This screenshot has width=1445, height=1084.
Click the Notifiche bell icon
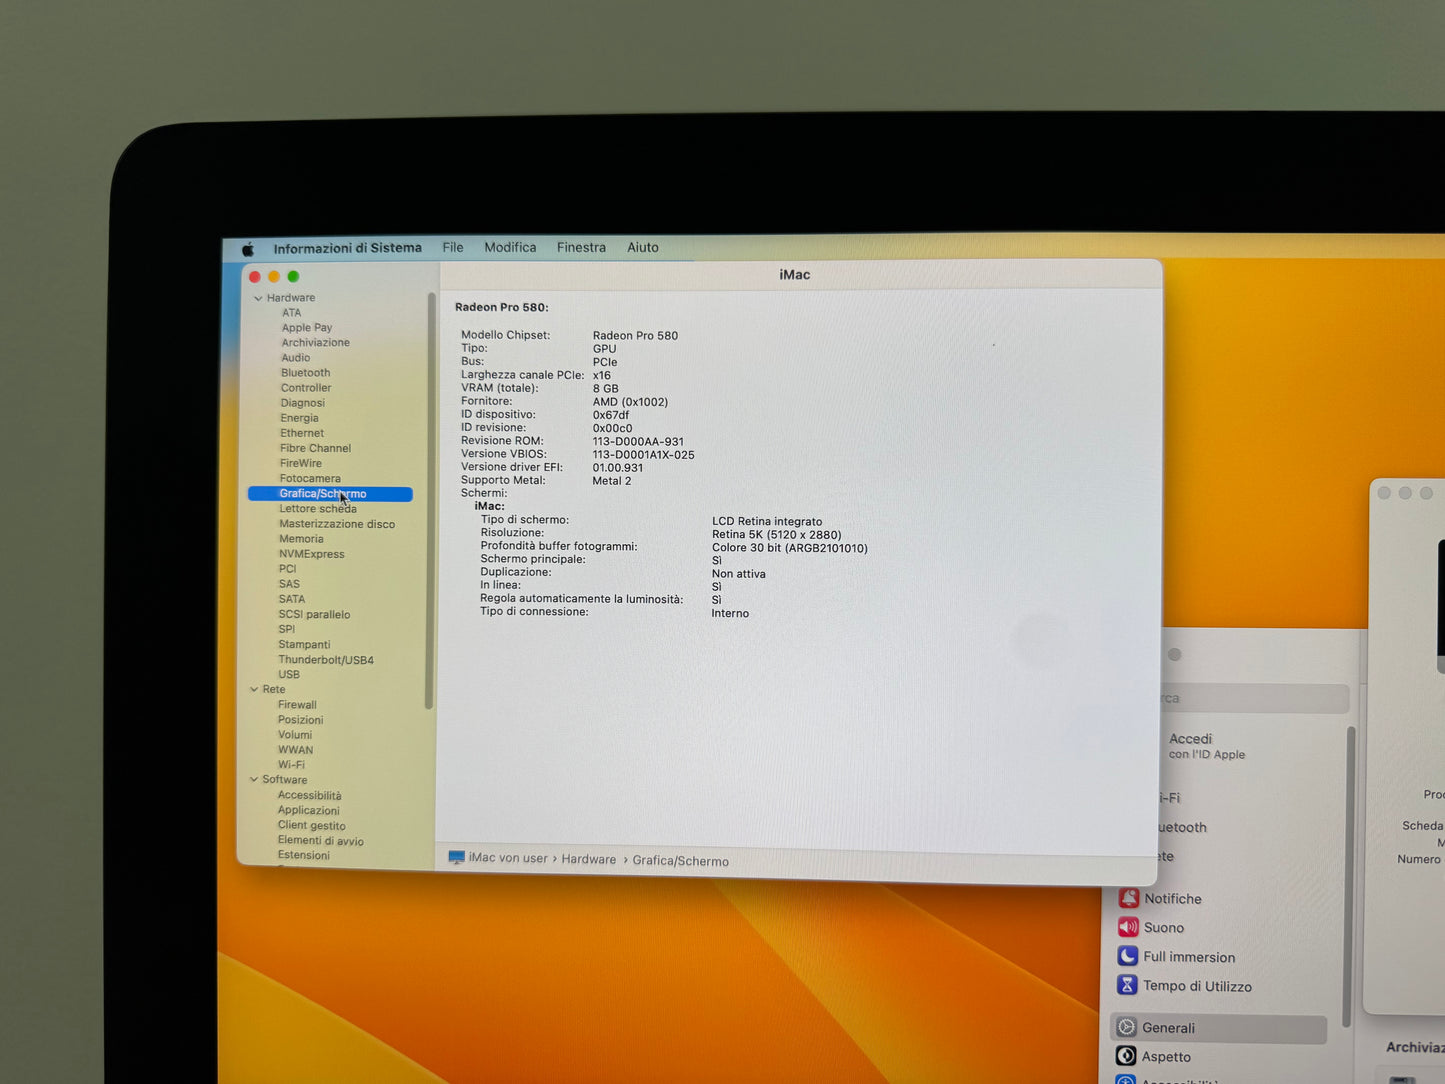[1128, 898]
